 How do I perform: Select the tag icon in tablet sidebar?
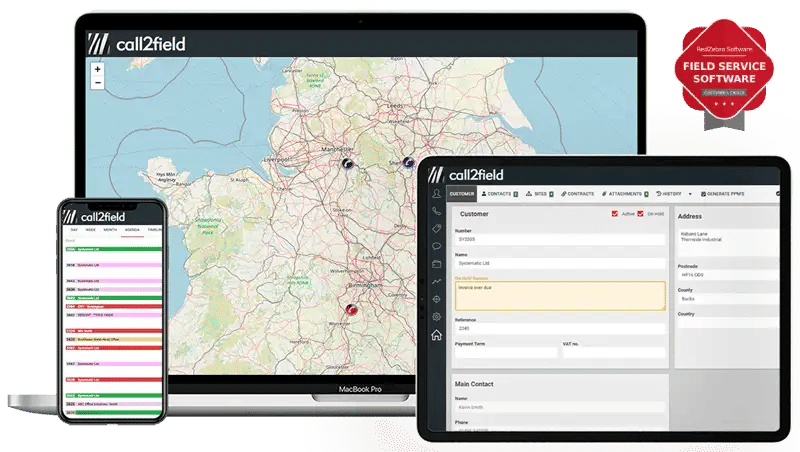436,229
